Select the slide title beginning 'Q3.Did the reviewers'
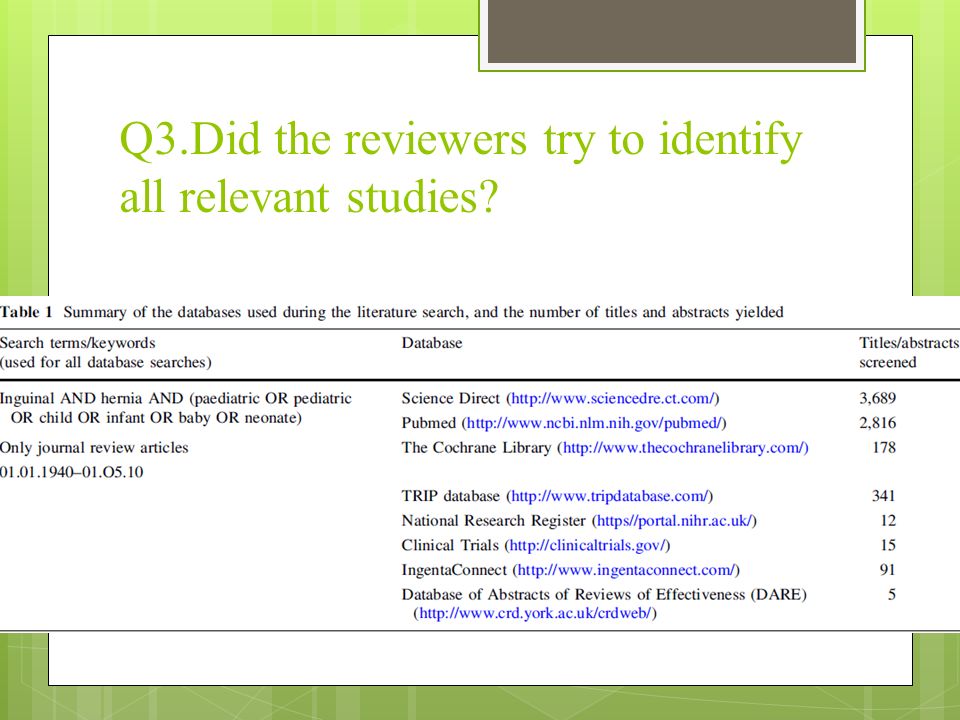 coord(461,167)
